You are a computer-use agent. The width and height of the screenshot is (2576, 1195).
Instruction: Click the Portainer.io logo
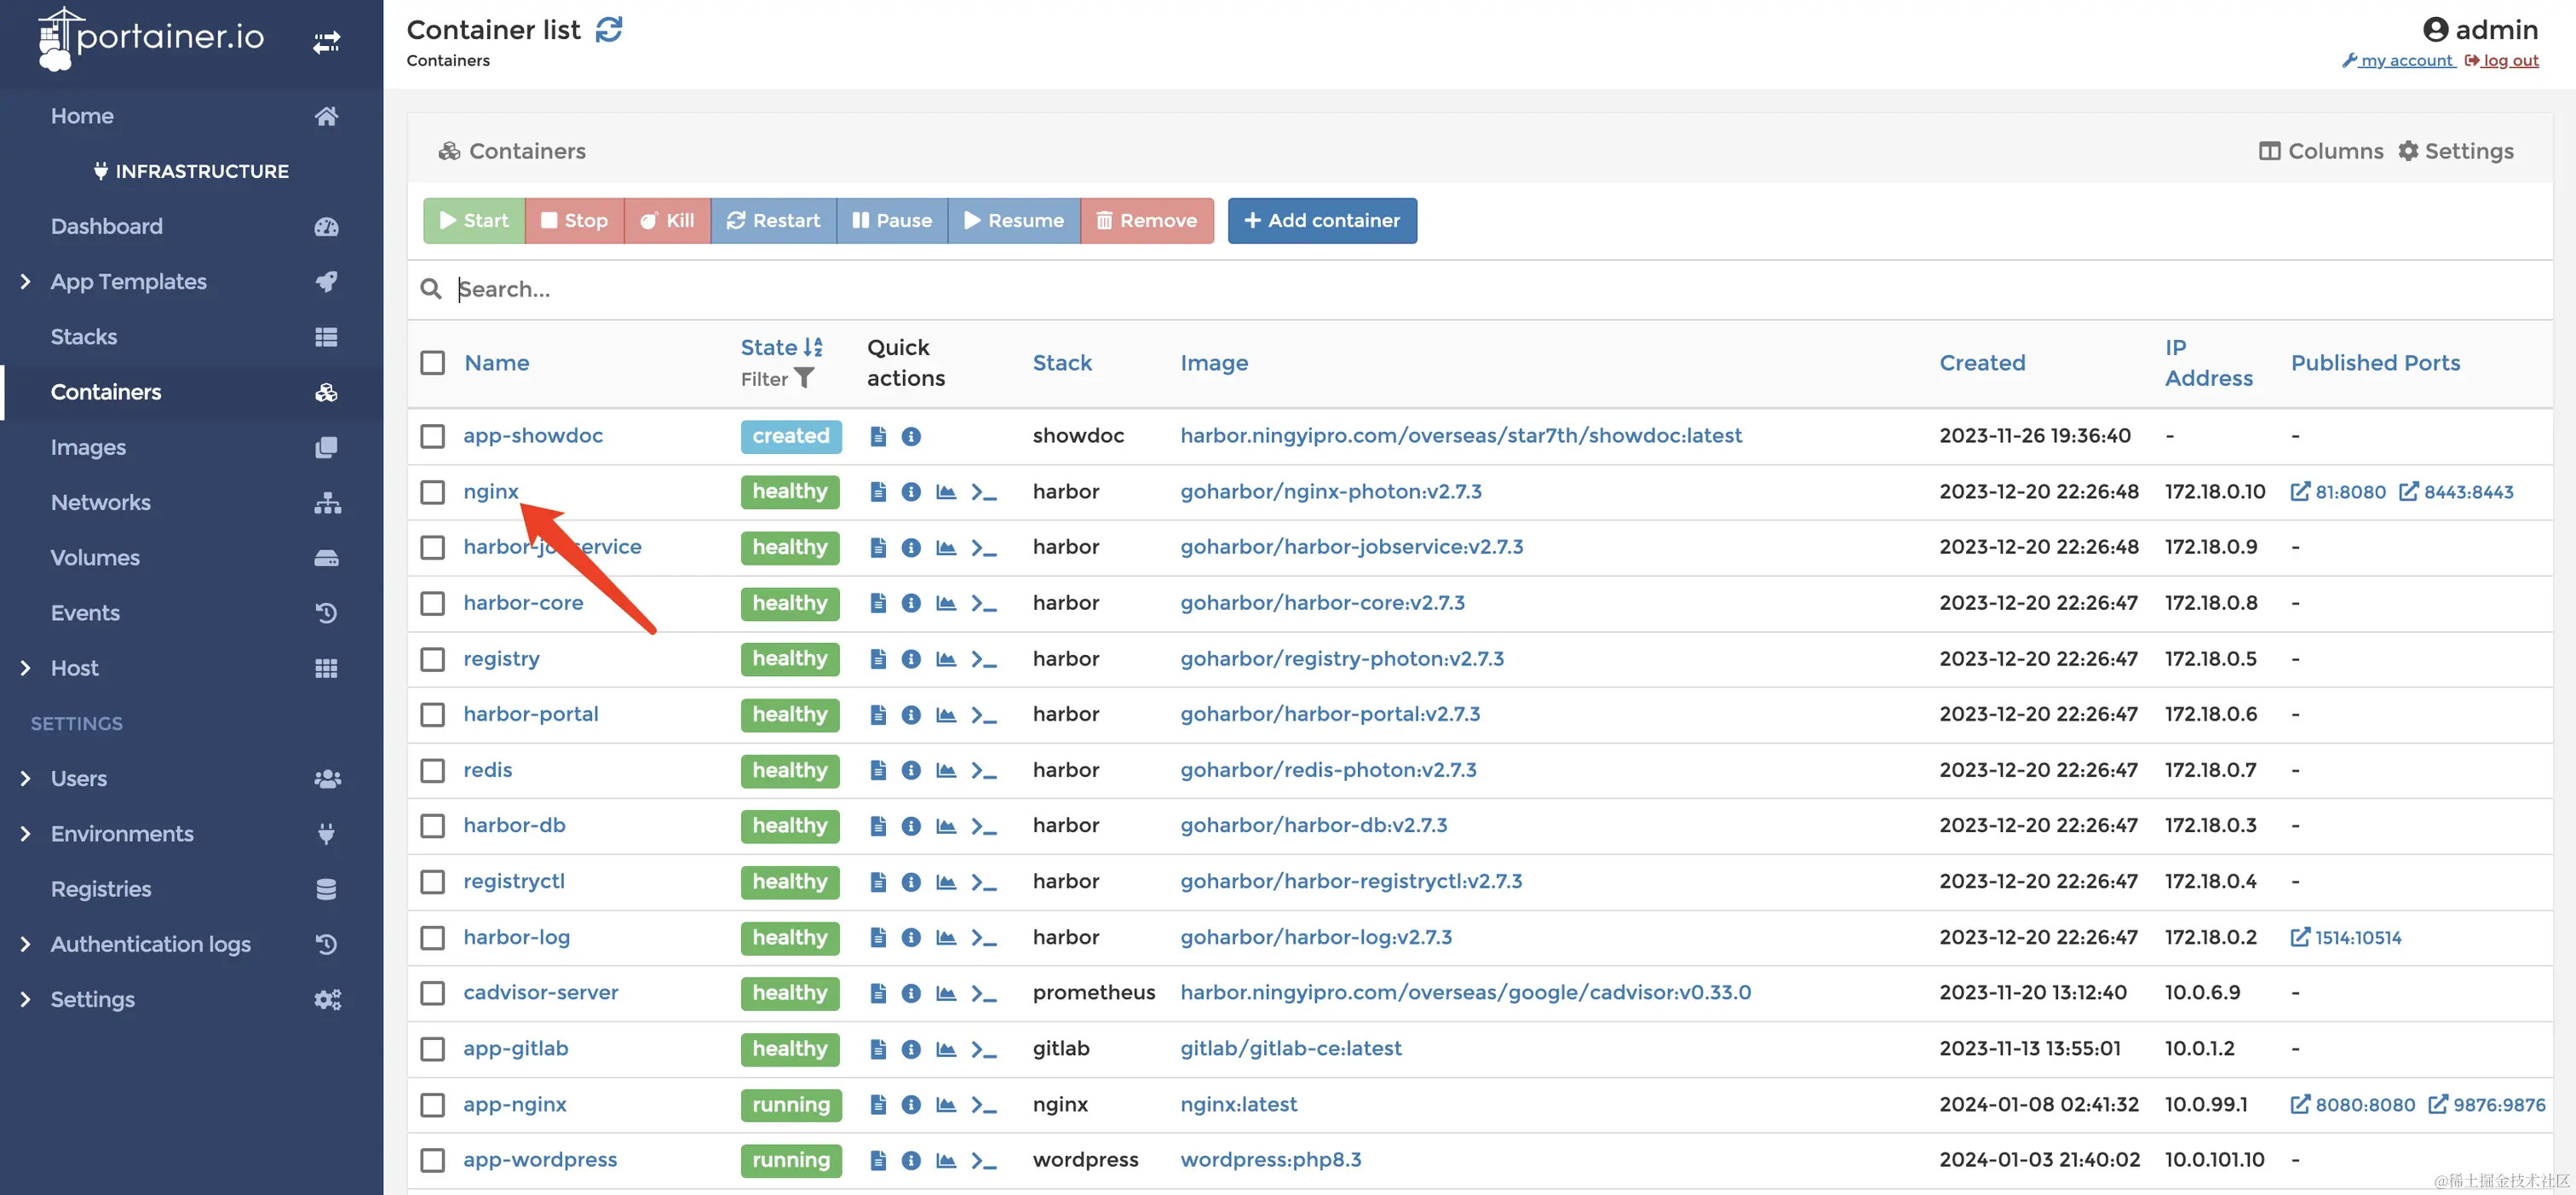click(151, 39)
